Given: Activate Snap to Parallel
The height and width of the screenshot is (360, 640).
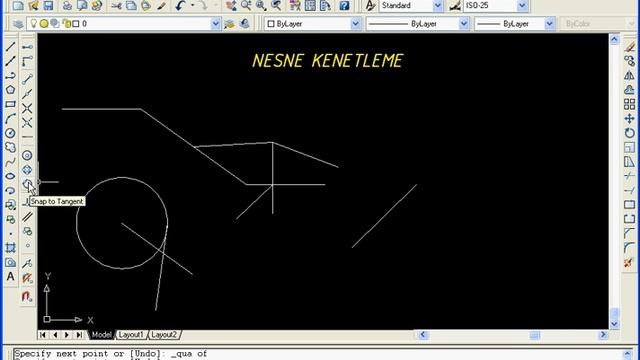Looking at the screenshot, I should click(x=27, y=217).
